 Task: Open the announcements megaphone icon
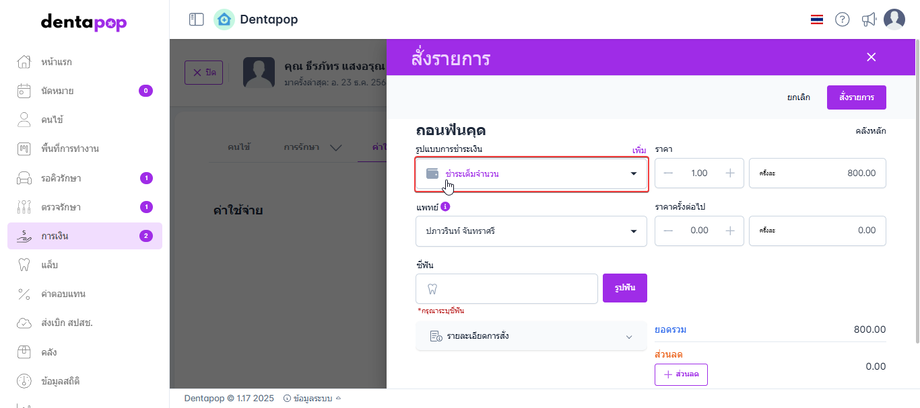[x=868, y=19]
